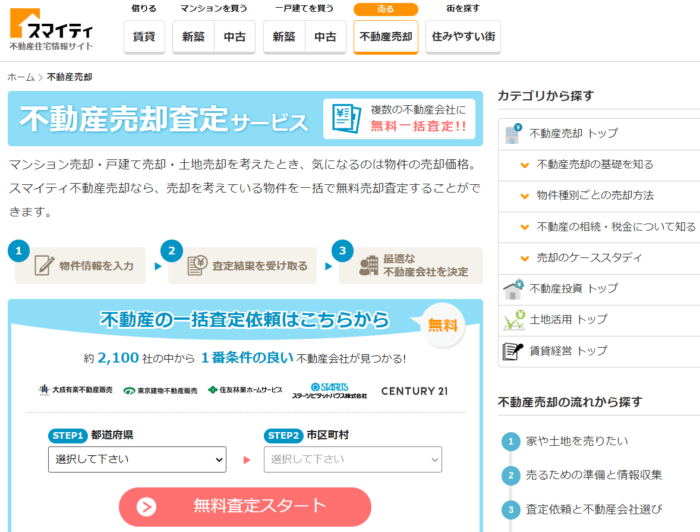The height and width of the screenshot is (532, 700).
Task: Open マンション 新築 tab
Action: (x=193, y=37)
